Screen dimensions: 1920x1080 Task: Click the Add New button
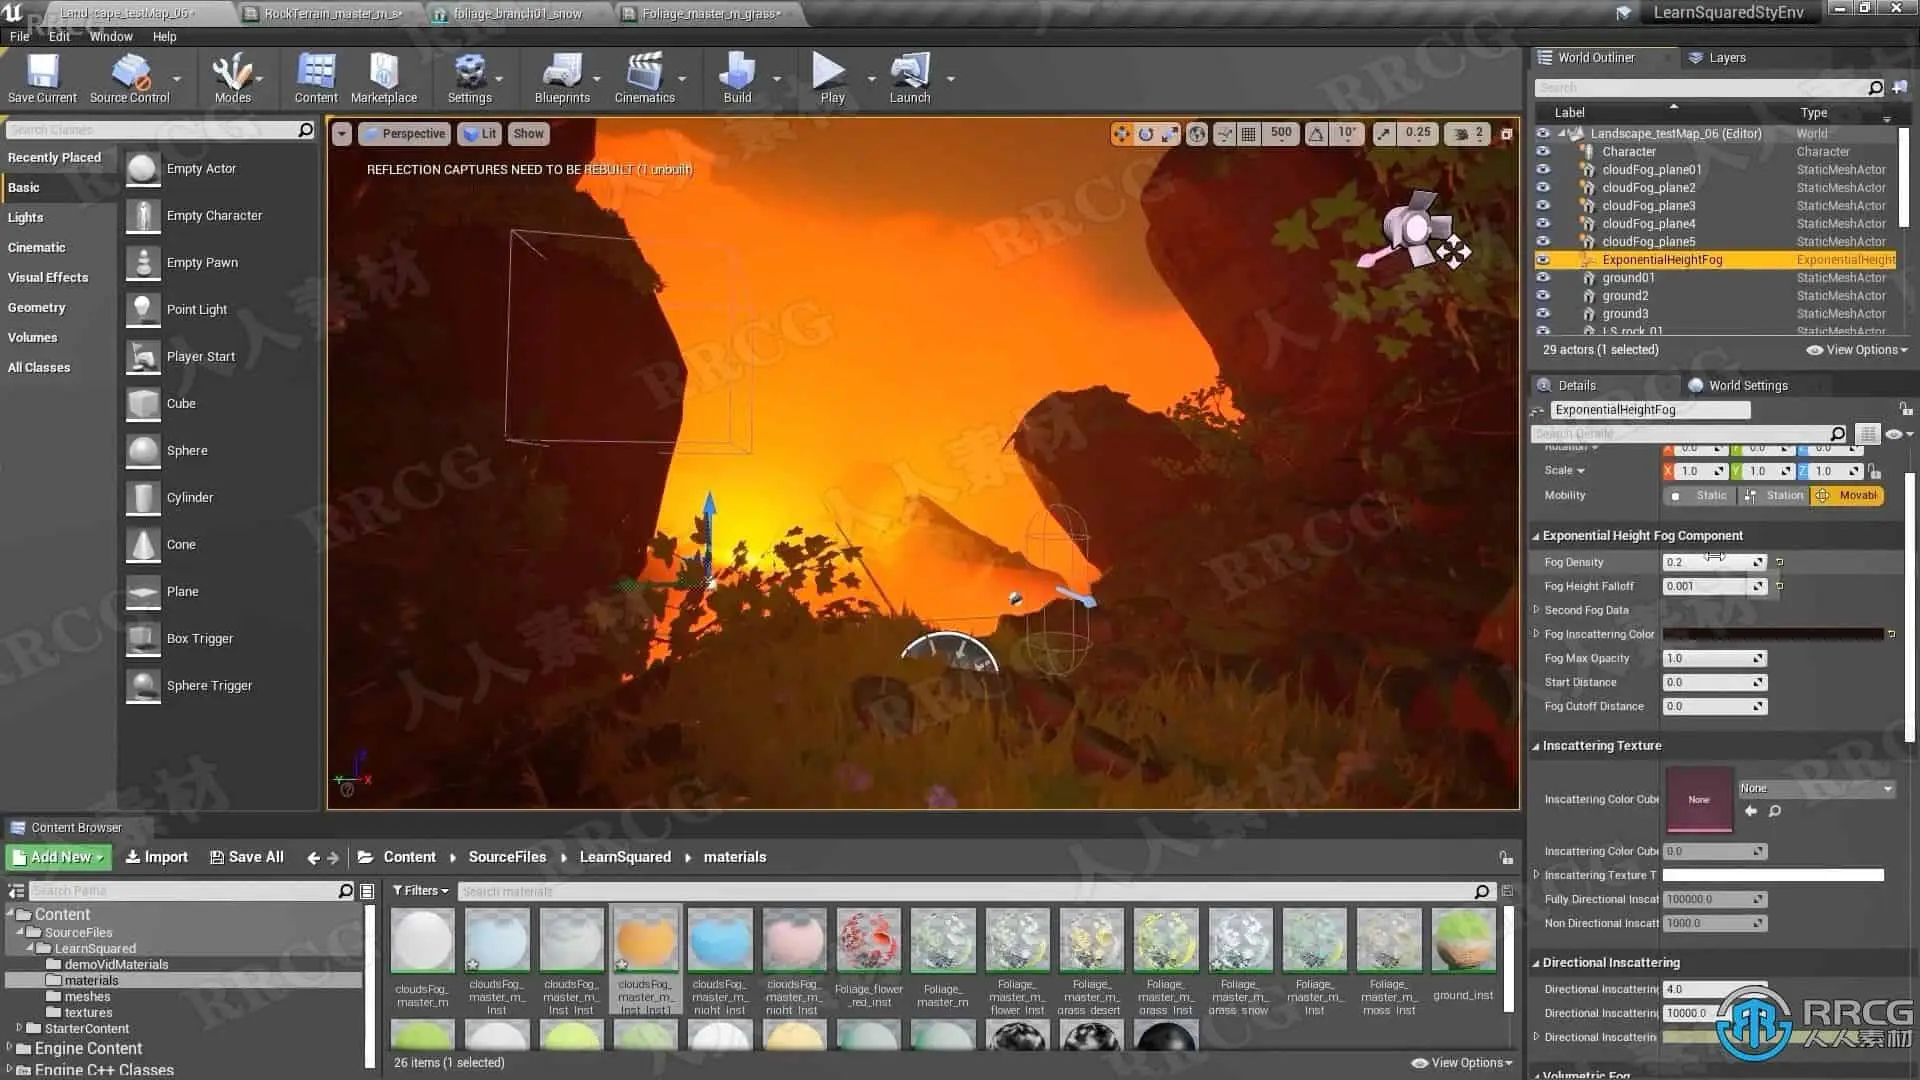pyautogui.click(x=58, y=858)
